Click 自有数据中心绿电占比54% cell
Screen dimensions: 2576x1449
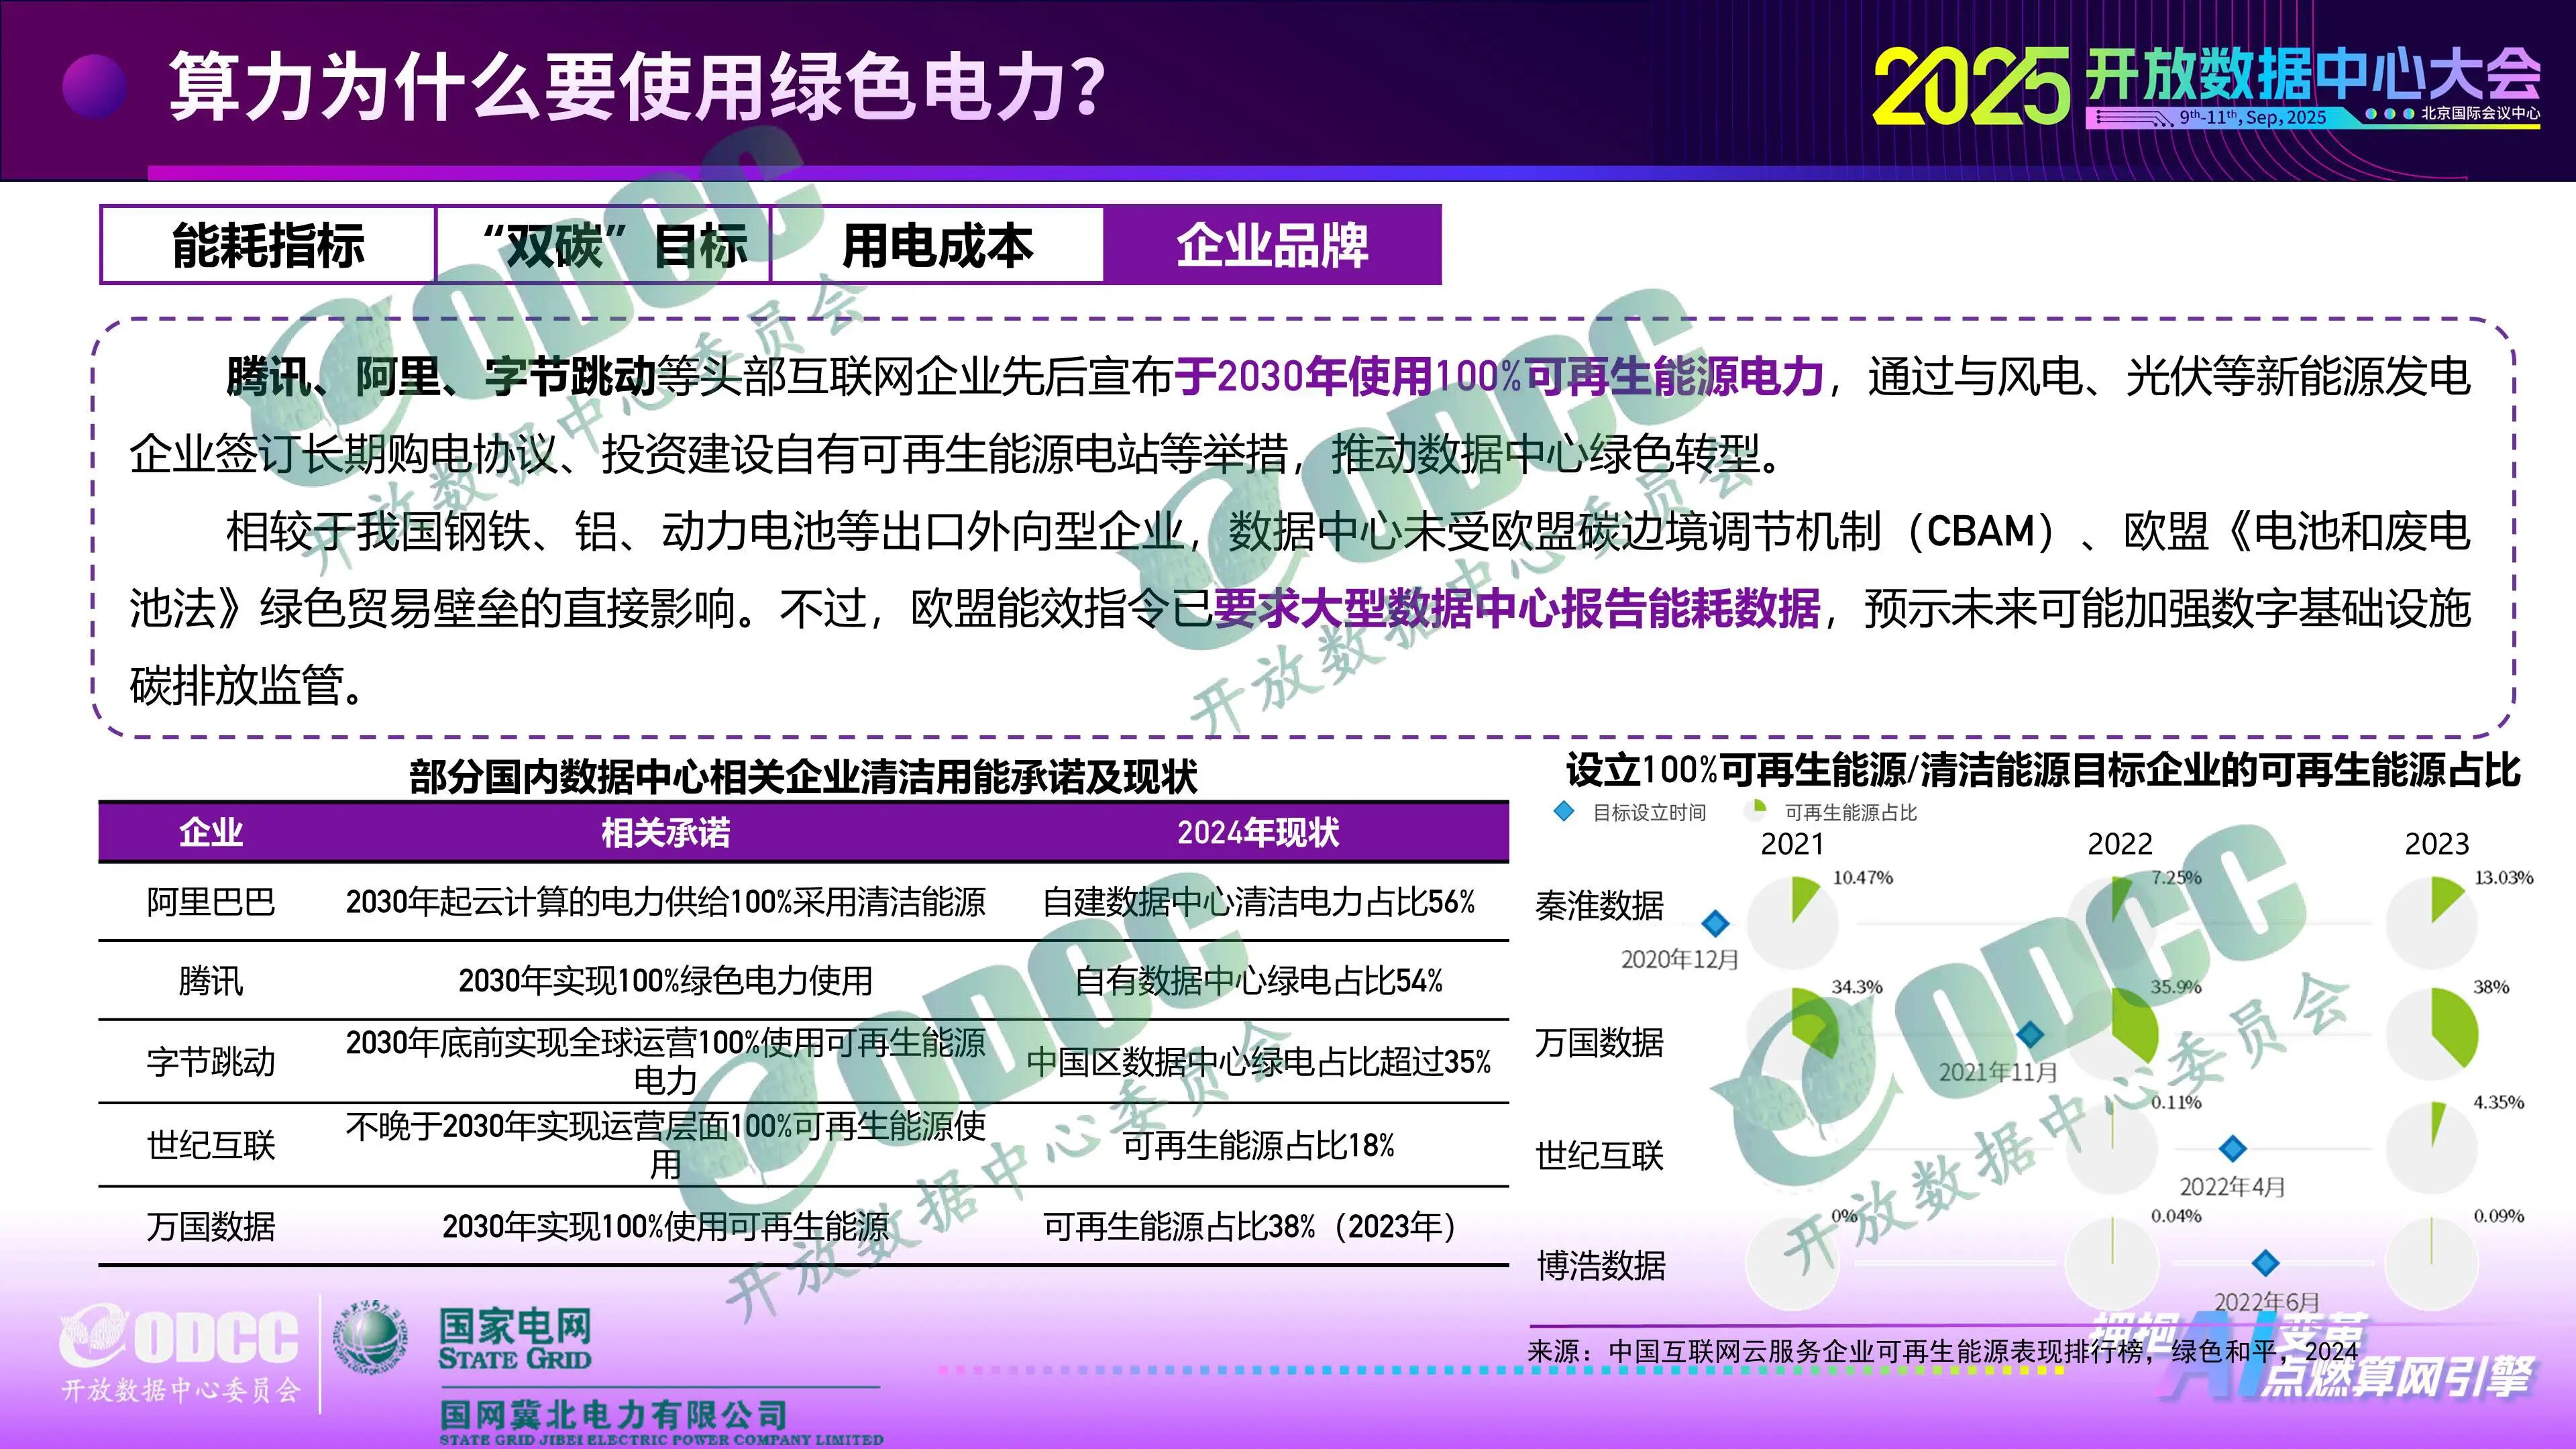click(x=1258, y=981)
